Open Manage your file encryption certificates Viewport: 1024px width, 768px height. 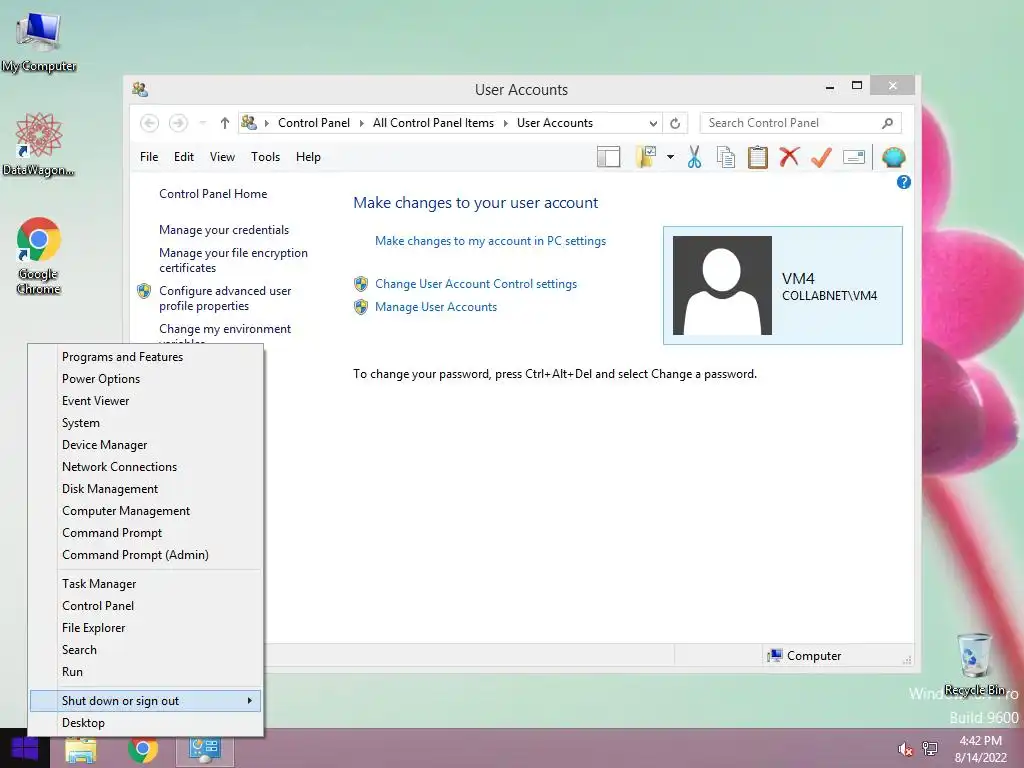pos(233,260)
